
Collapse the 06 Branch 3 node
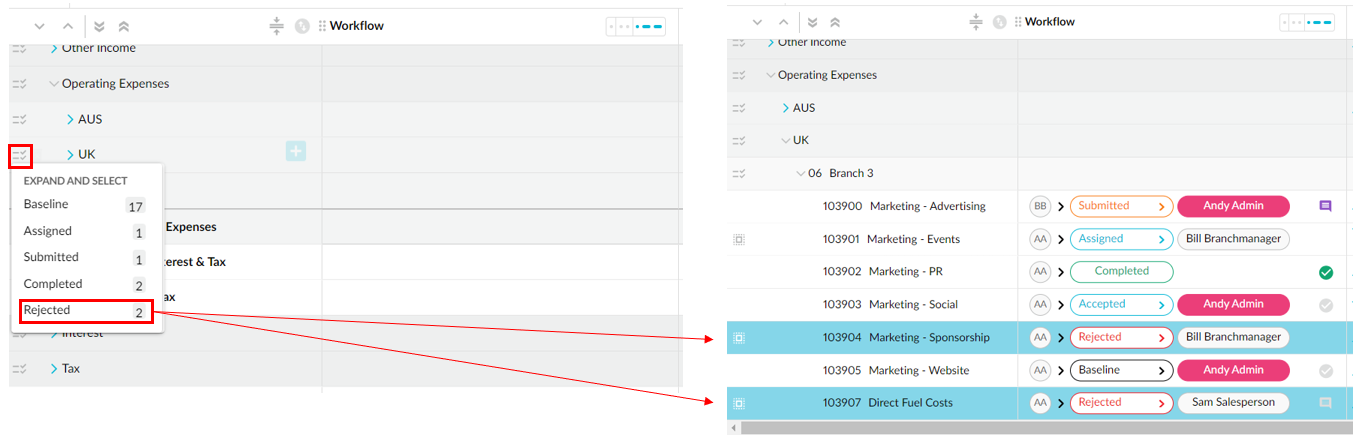coord(800,174)
